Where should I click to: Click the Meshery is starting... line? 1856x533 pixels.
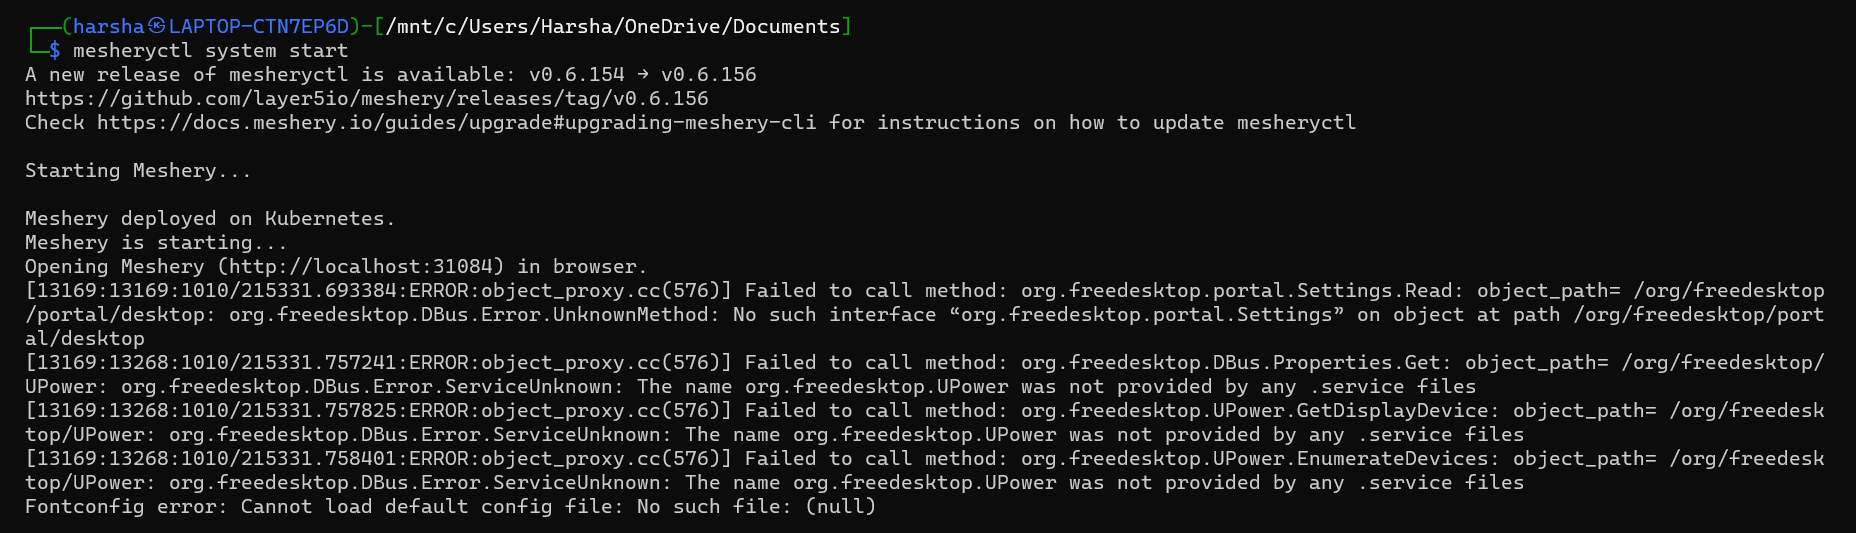(156, 243)
